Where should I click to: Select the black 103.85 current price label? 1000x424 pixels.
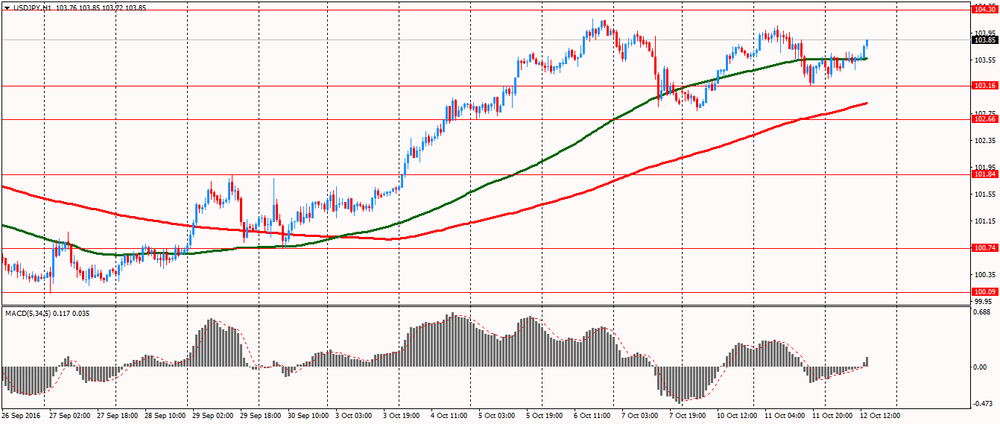(x=985, y=40)
